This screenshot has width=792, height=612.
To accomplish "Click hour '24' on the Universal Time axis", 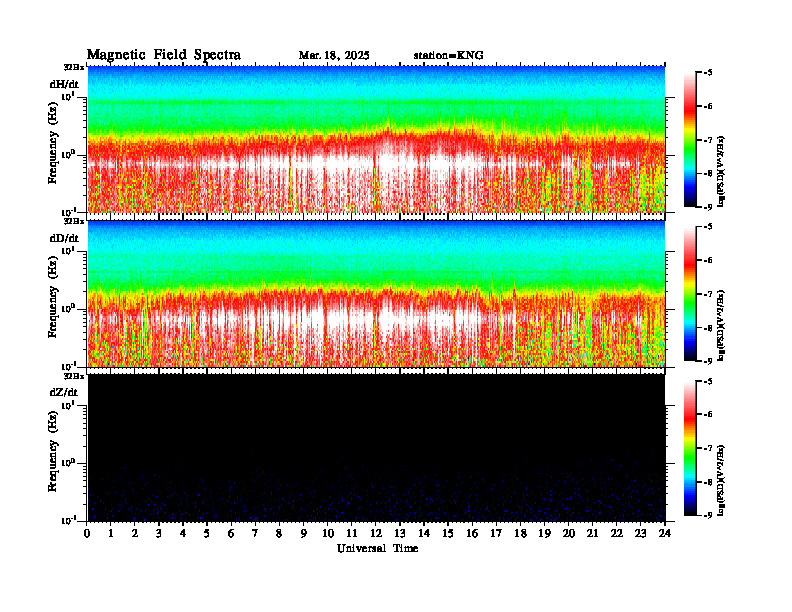I will (665, 533).
